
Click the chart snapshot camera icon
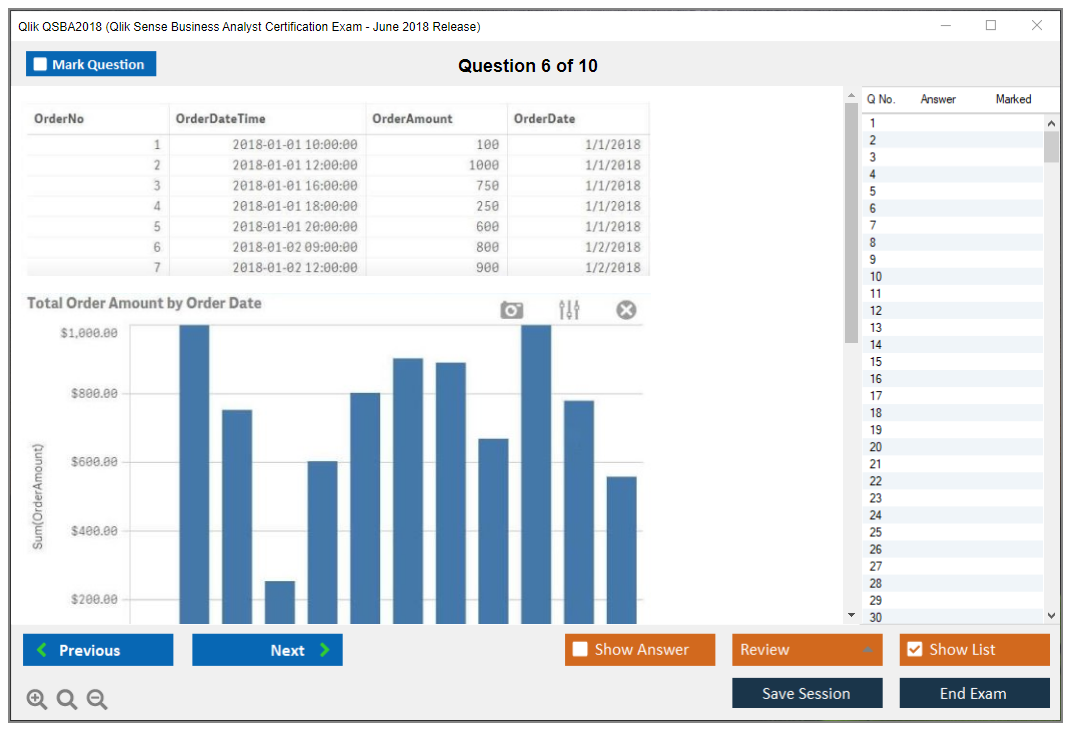512,310
